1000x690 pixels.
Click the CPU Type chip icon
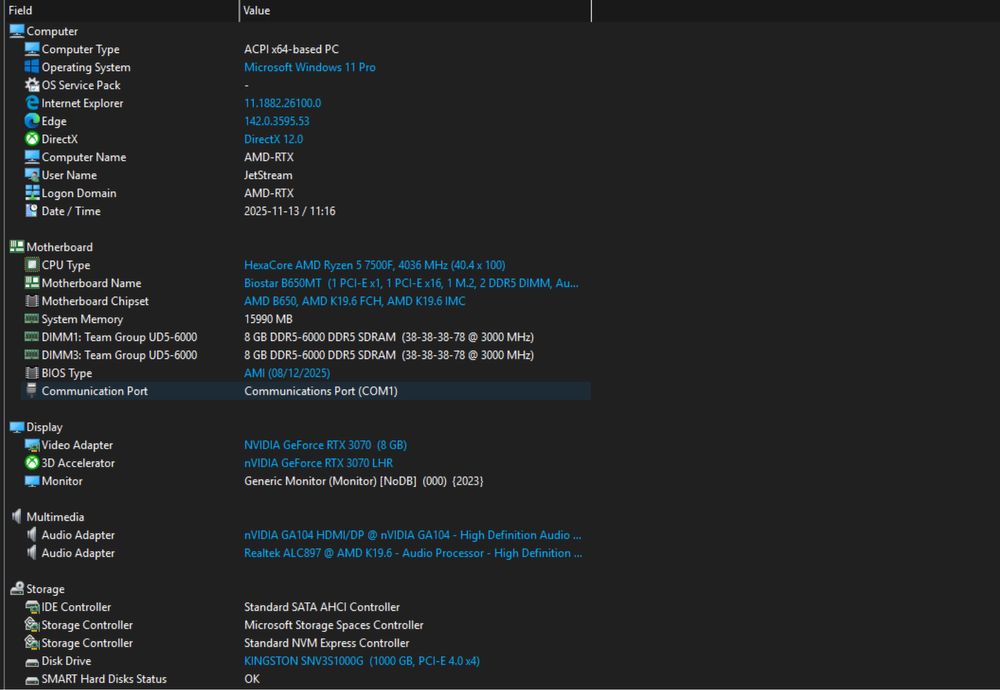(x=32, y=265)
